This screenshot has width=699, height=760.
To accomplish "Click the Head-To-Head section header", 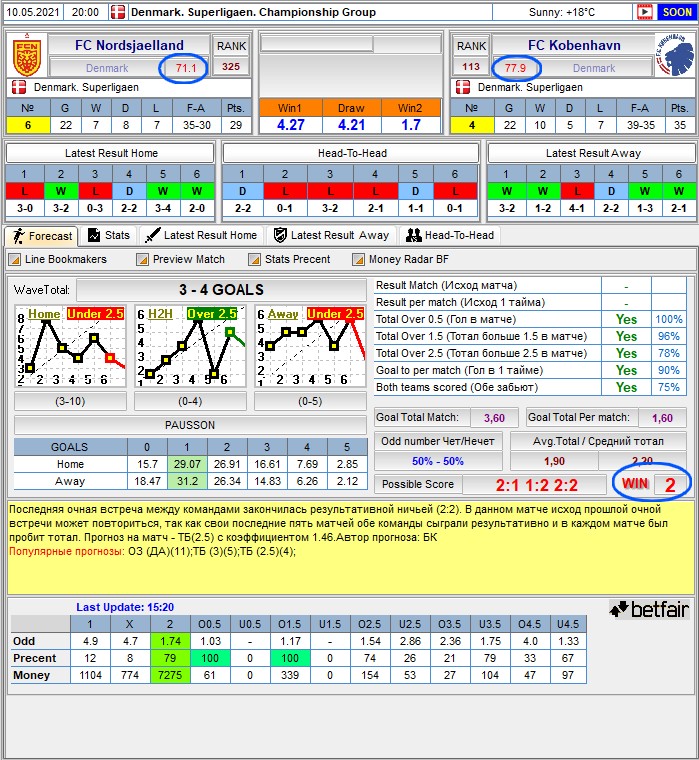I will click(351, 153).
